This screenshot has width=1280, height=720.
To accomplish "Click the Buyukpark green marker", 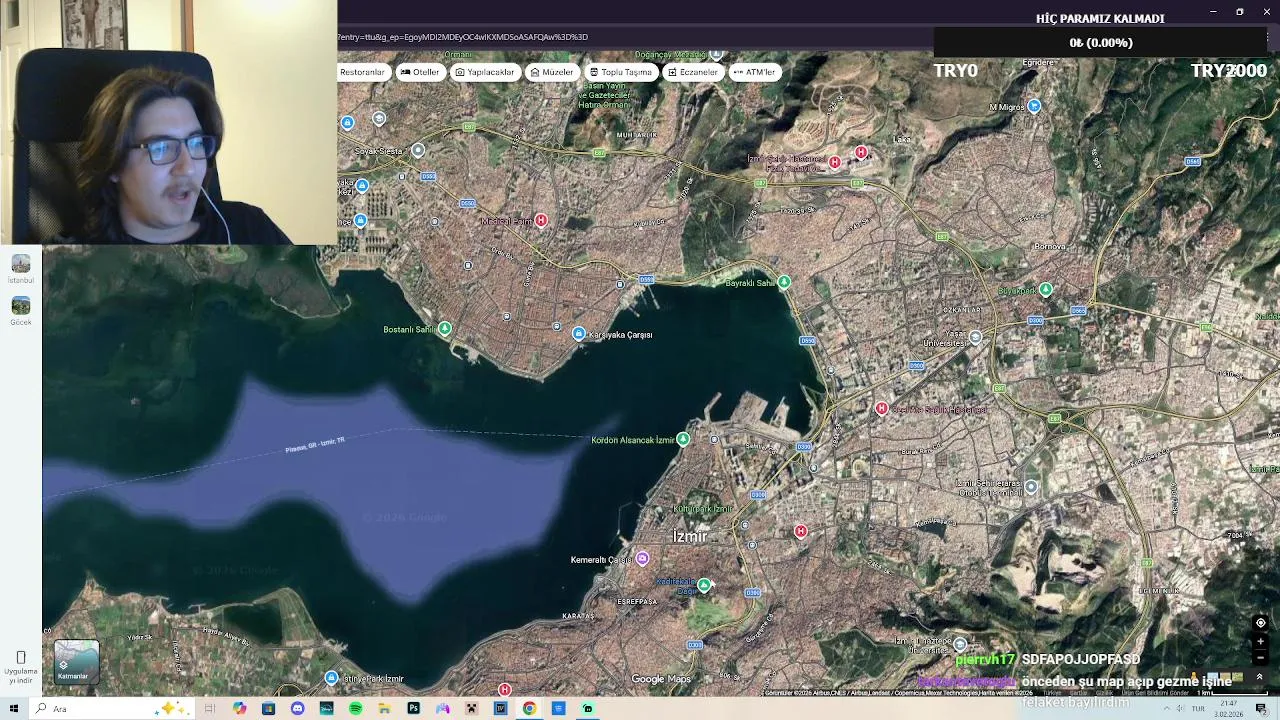I will [x=1045, y=289].
